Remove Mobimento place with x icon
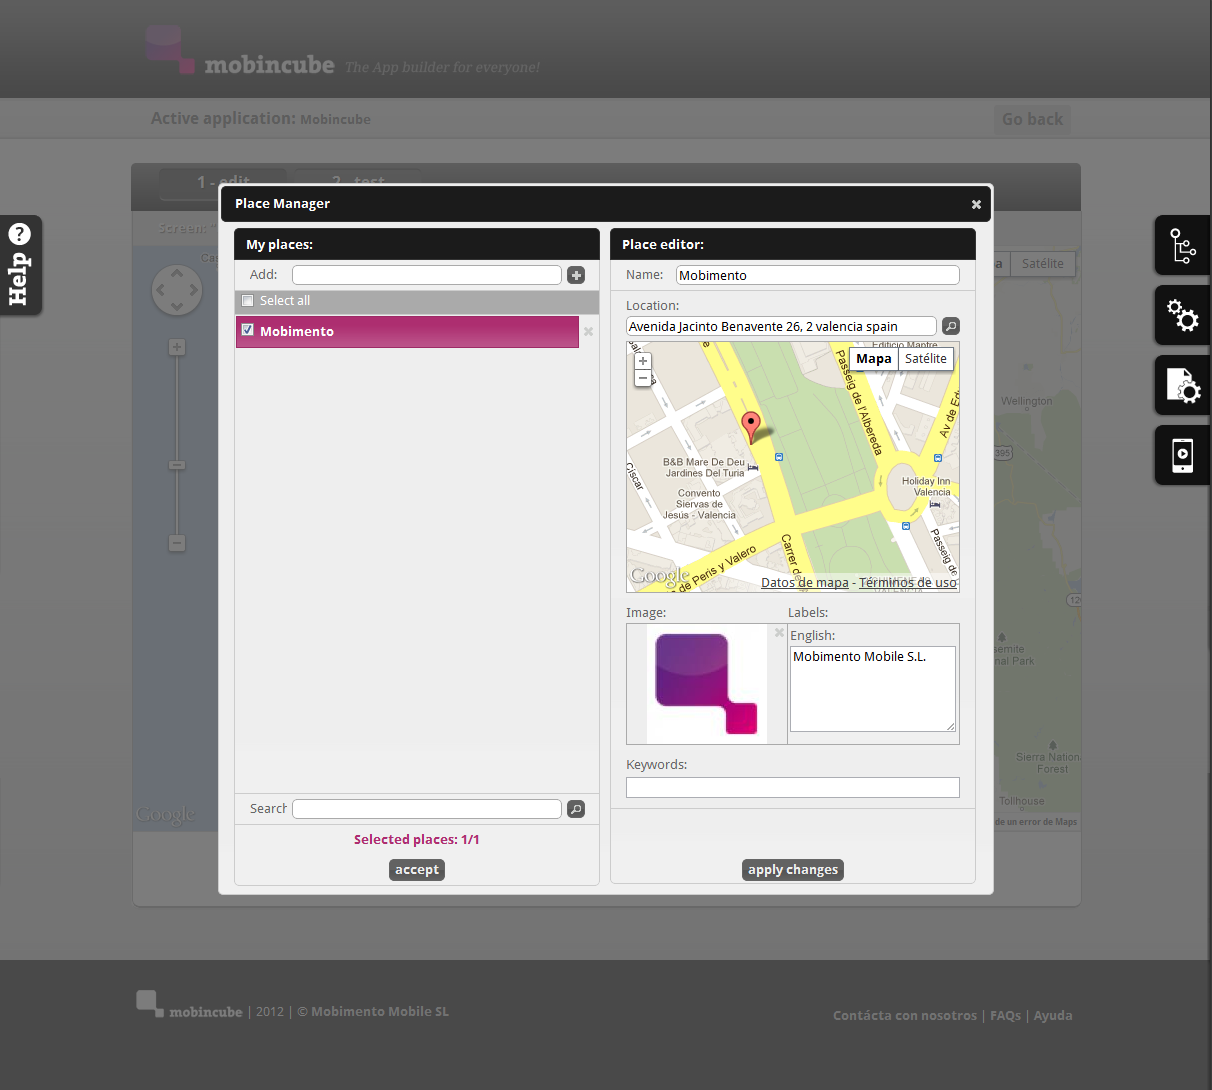 point(588,331)
